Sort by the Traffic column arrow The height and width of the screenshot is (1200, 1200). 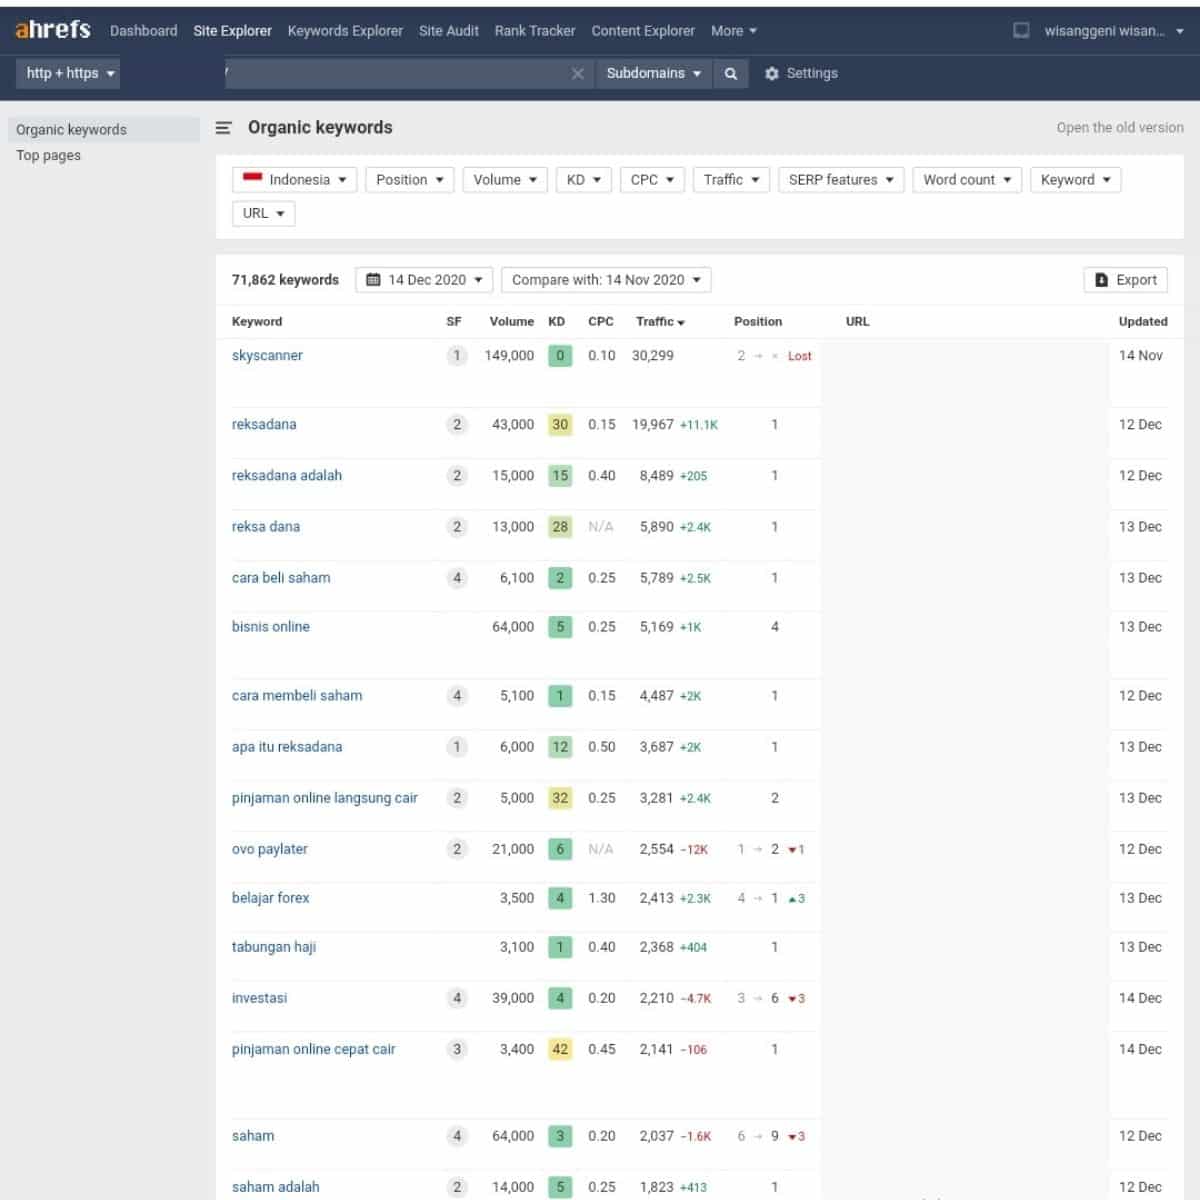click(684, 322)
